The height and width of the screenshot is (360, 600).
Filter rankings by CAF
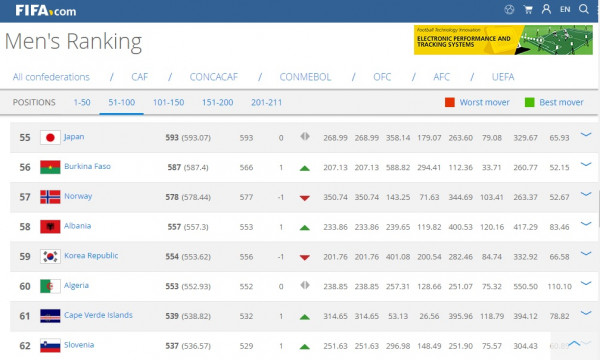(x=140, y=77)
